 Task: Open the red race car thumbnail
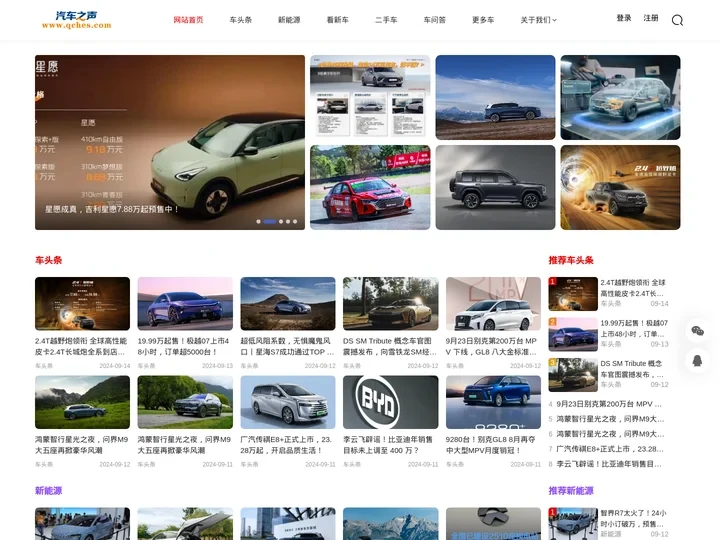370,187
